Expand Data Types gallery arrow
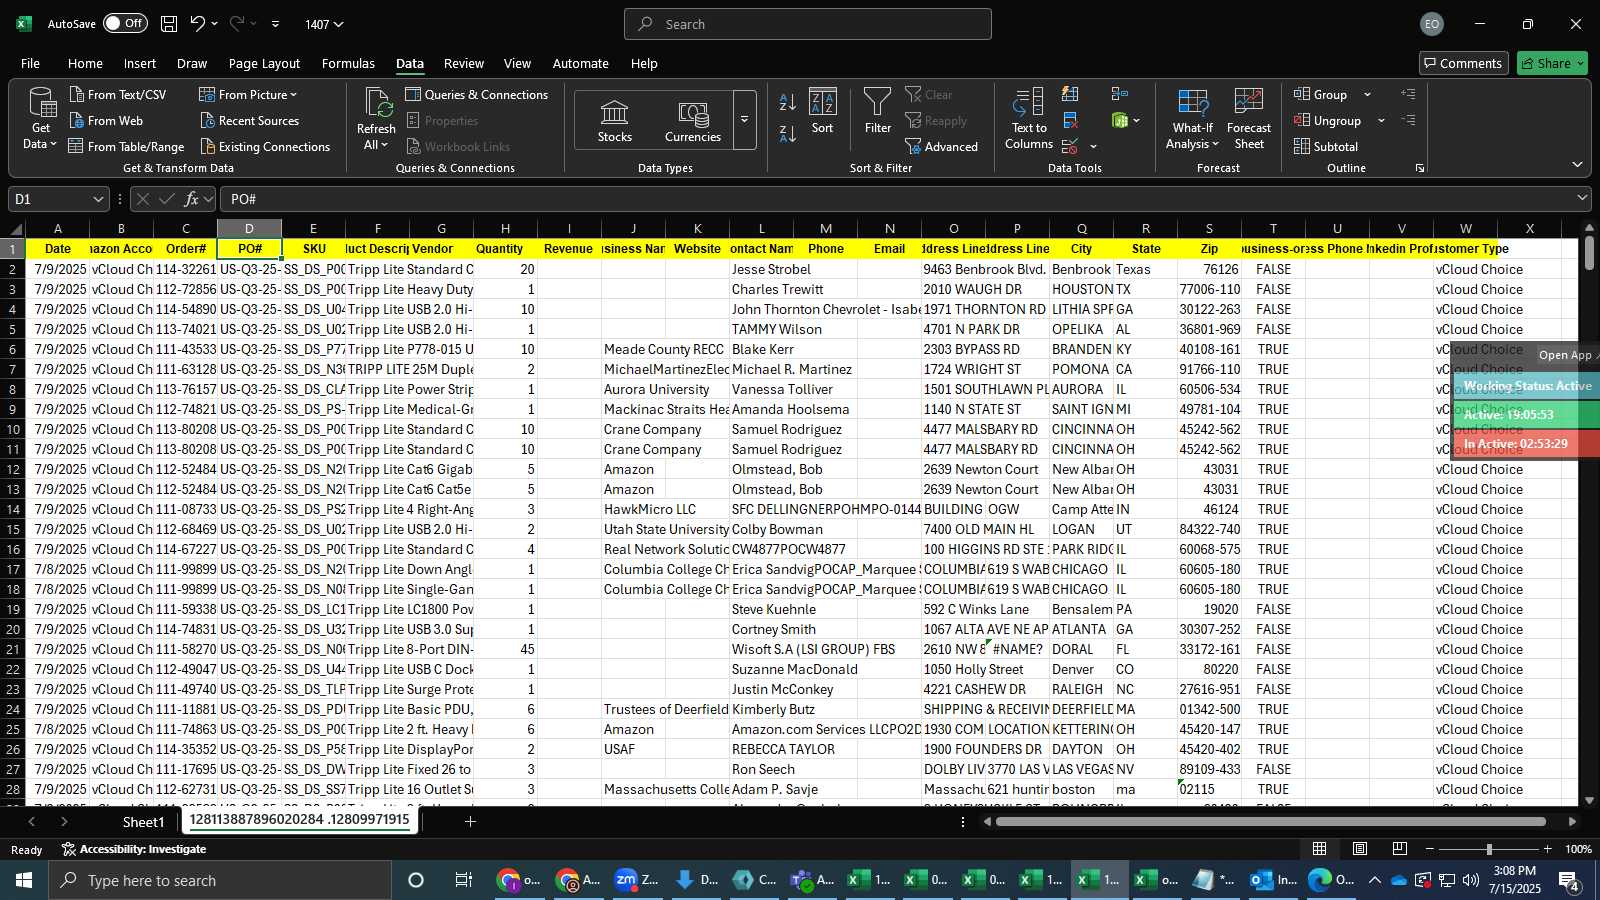Screen dimensions: 1600x900 [x=744, y=120]
